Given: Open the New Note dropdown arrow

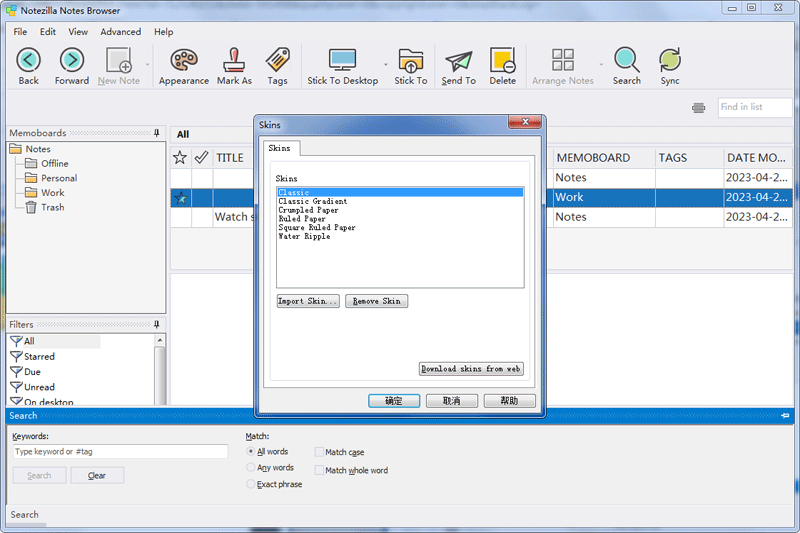Looking at the screenshot, I should click(x=147, y=65).
